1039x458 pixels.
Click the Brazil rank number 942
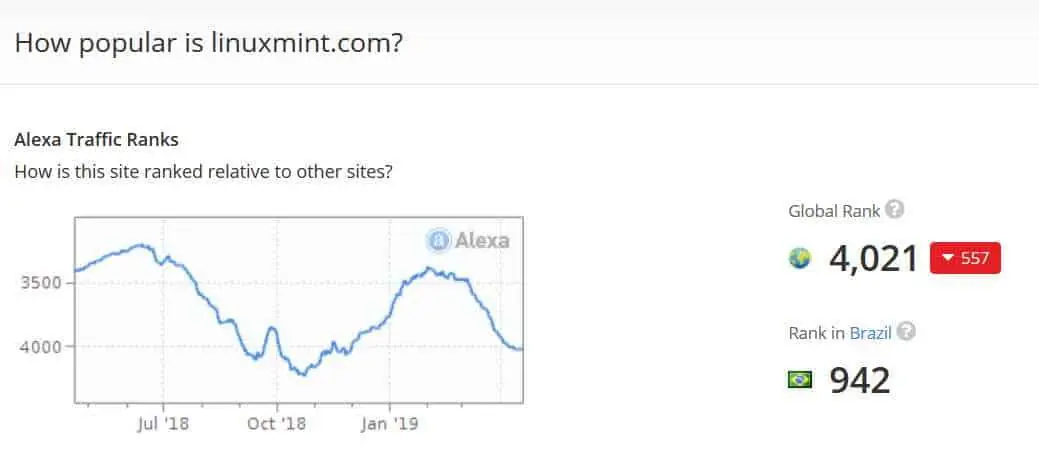(859, 380)
